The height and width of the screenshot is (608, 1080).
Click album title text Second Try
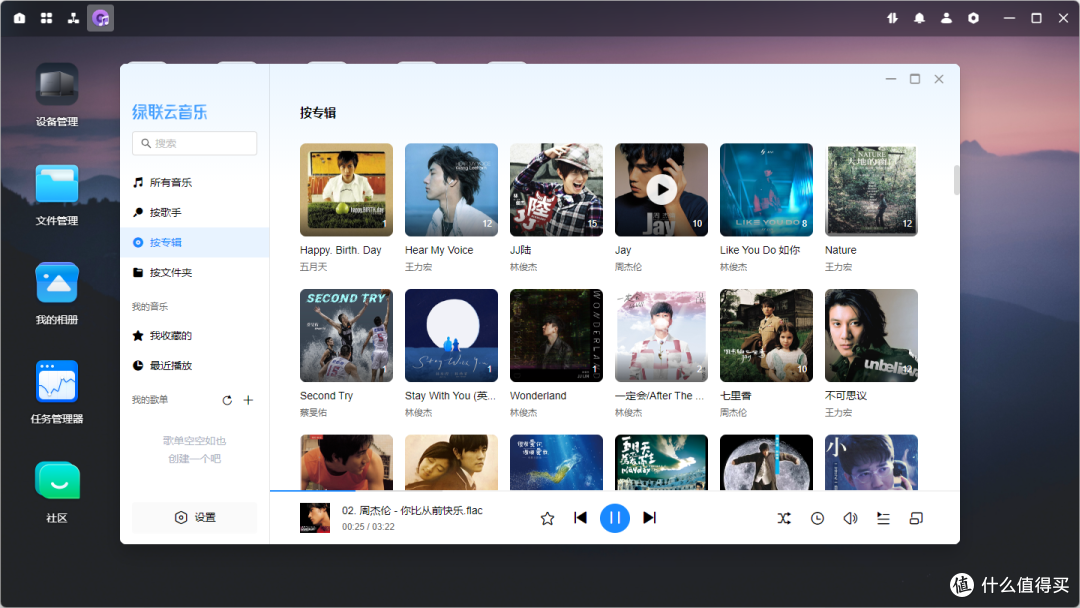326,396
